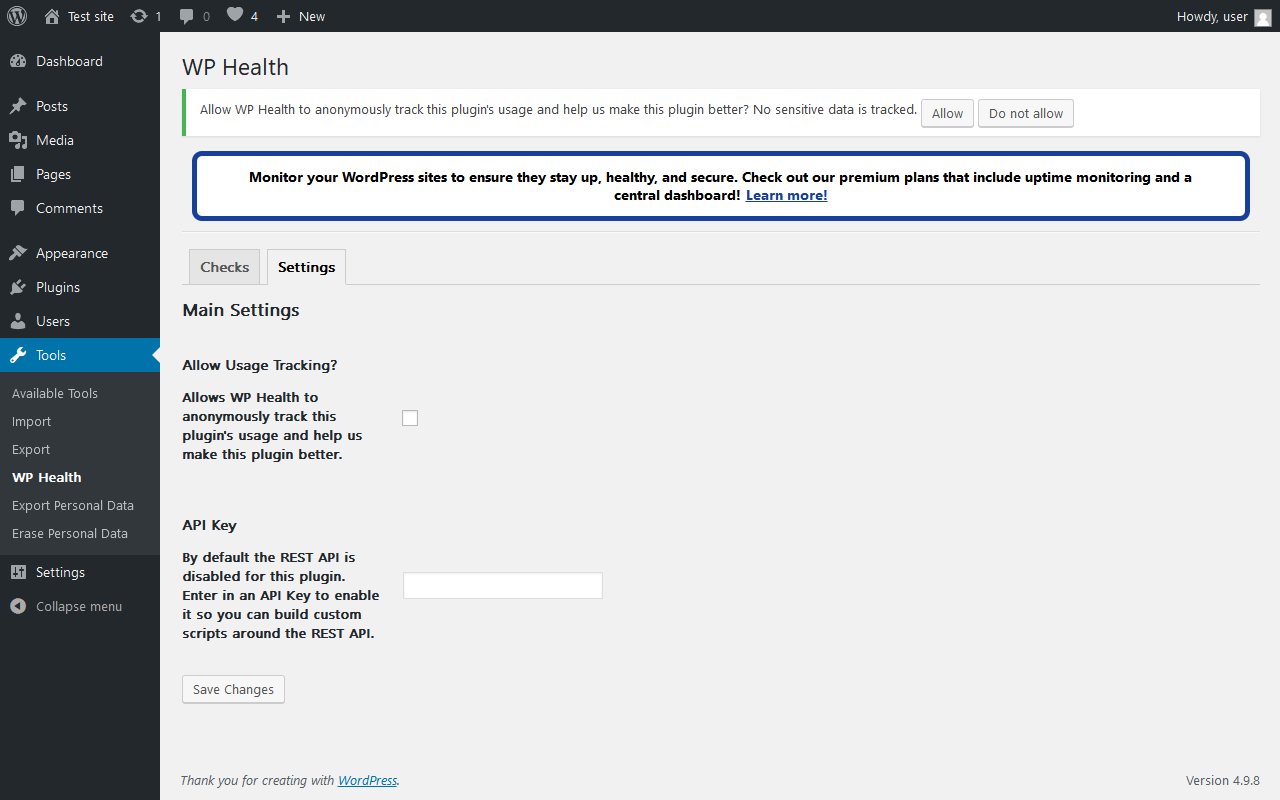
Task: Click the user avatar icon
Action: pos(1263,16)
